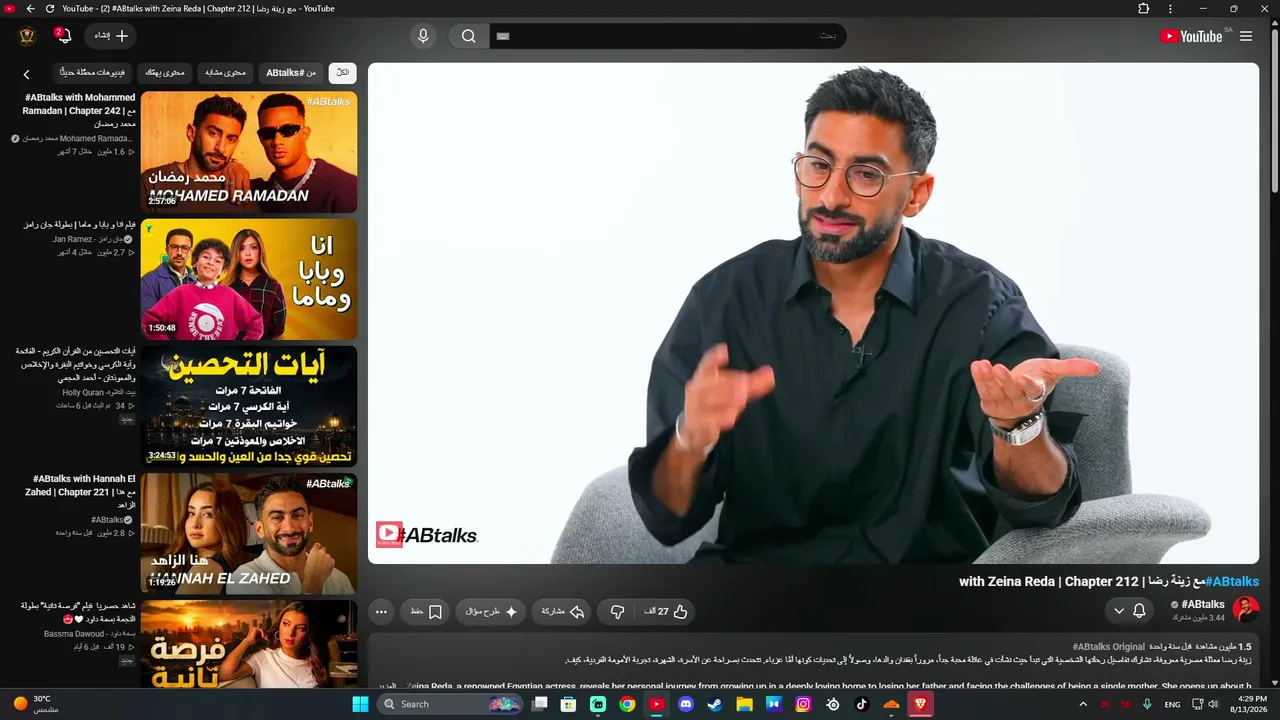Open Instagram from the taskbar

803,704
